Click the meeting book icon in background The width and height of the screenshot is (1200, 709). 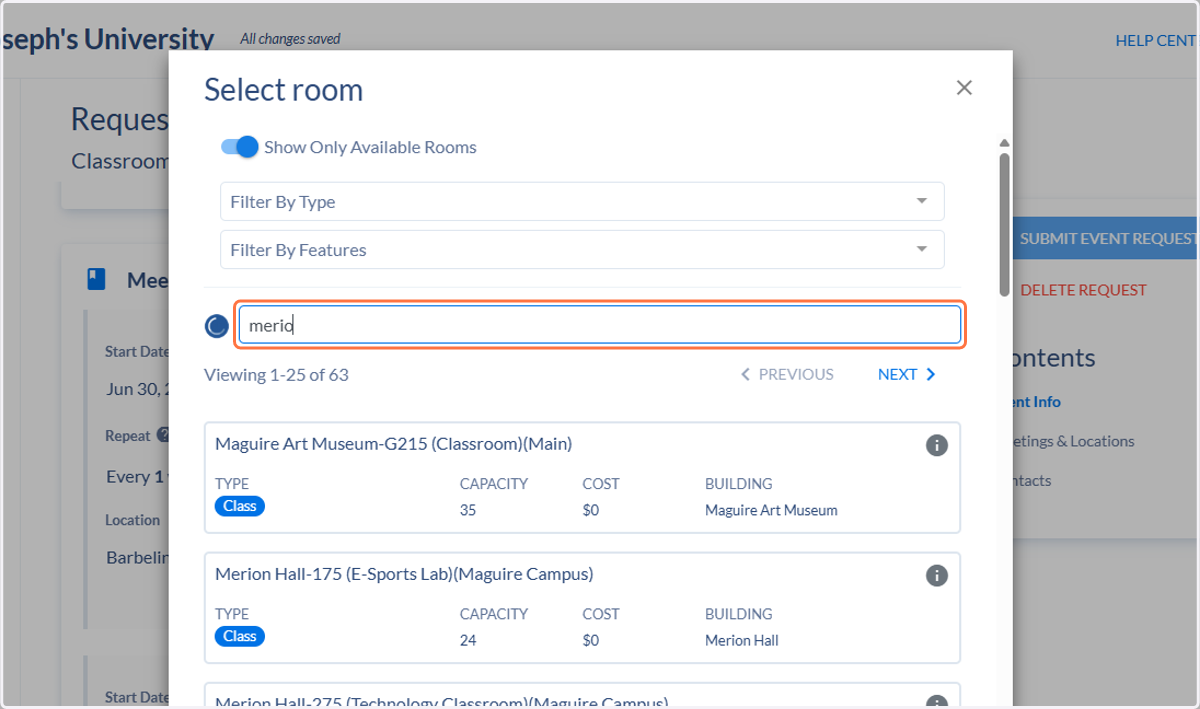point(96,279)
